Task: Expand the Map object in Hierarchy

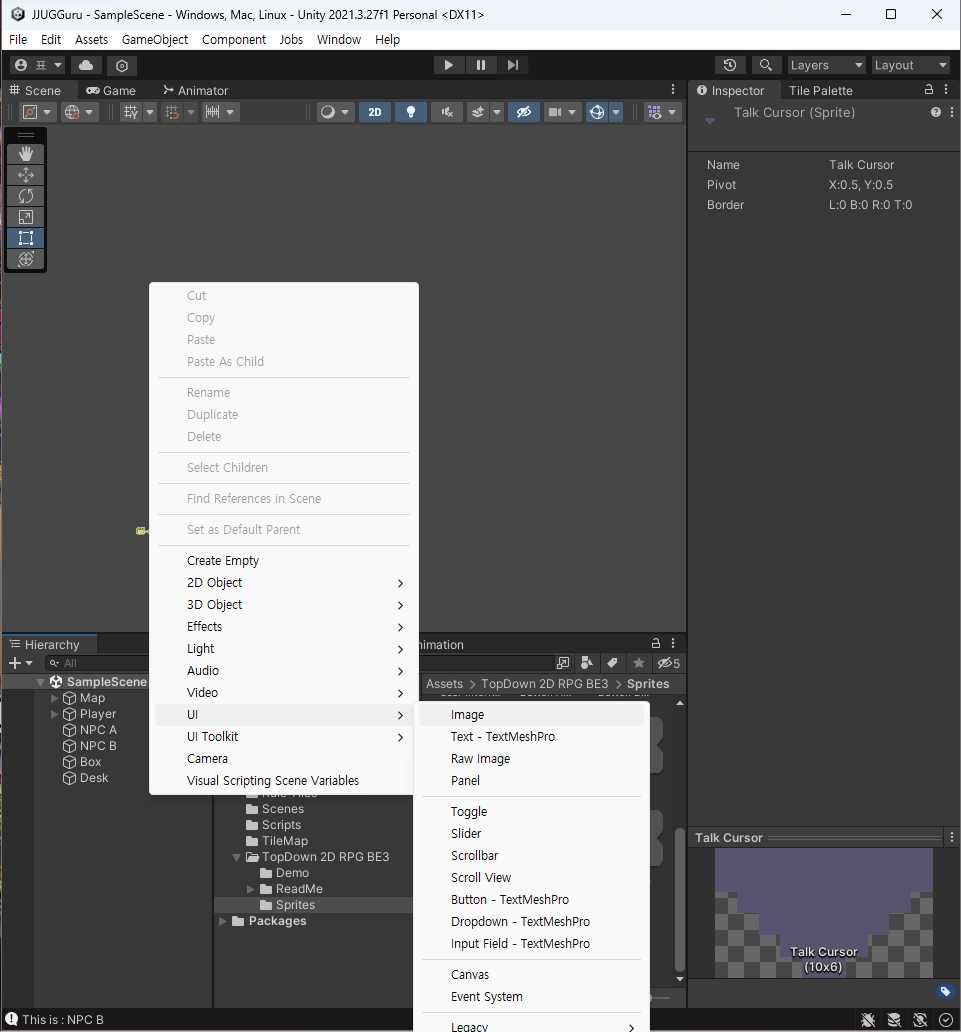Action: 55,698
